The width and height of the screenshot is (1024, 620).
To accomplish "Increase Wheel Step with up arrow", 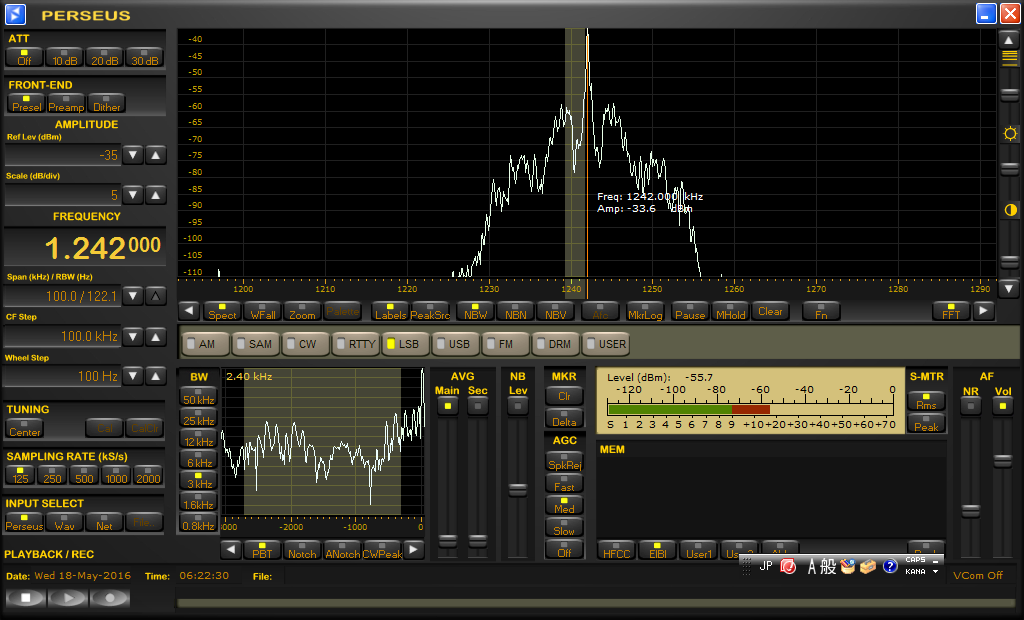I will click(x=155, y=376).
